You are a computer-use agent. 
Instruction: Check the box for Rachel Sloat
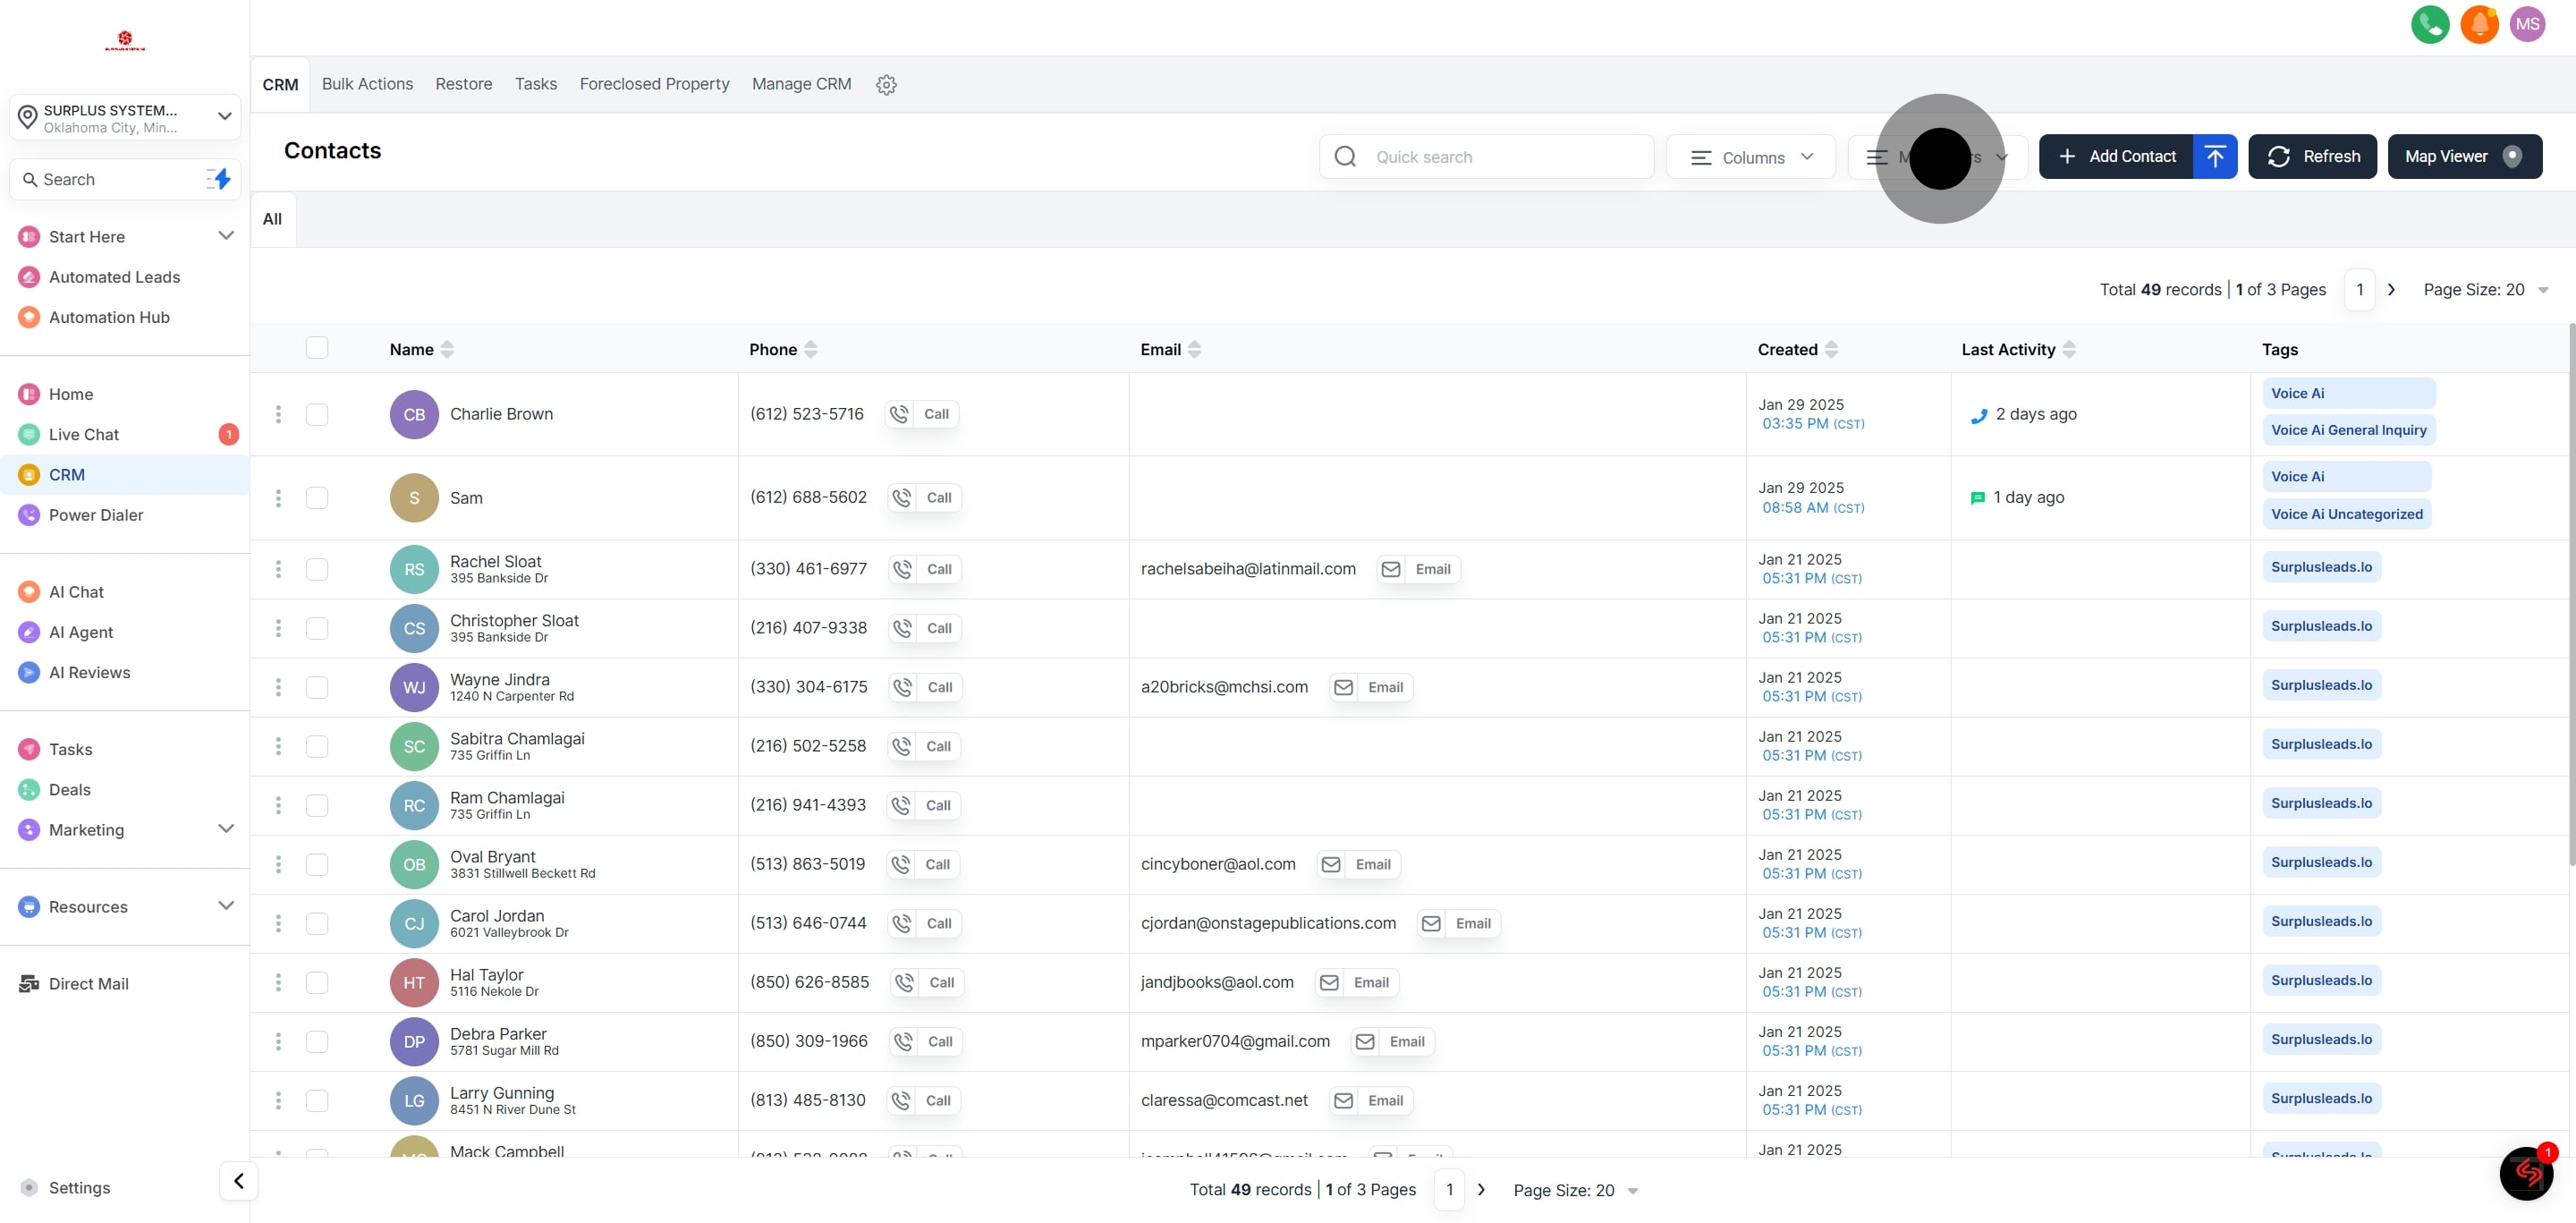point(317,569)
